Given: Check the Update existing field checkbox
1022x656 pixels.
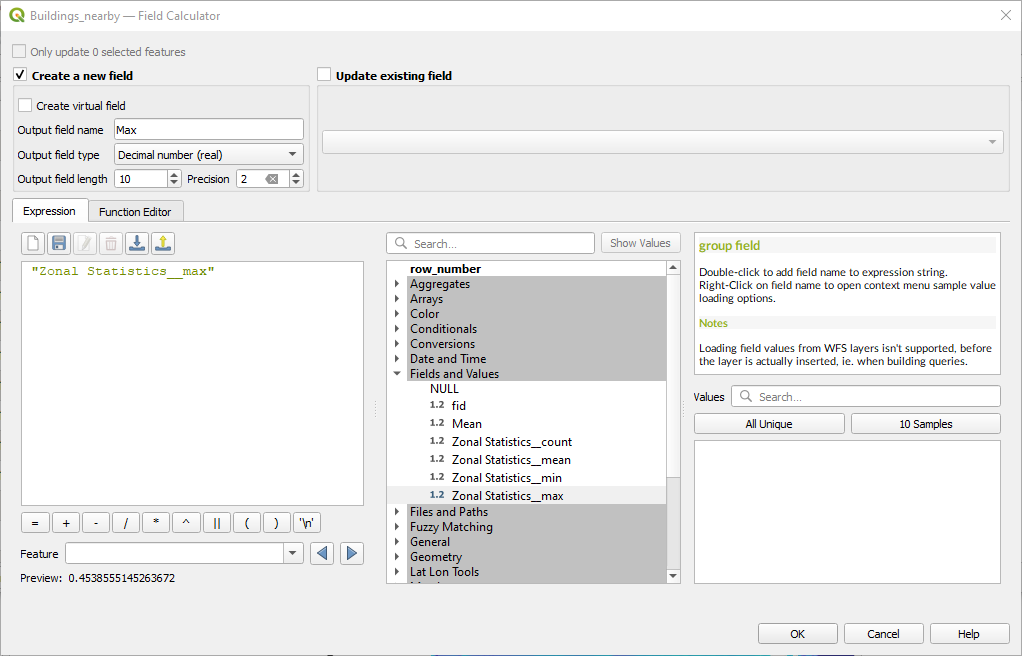Looking at the screenshot, I should (x=324, y=75).
